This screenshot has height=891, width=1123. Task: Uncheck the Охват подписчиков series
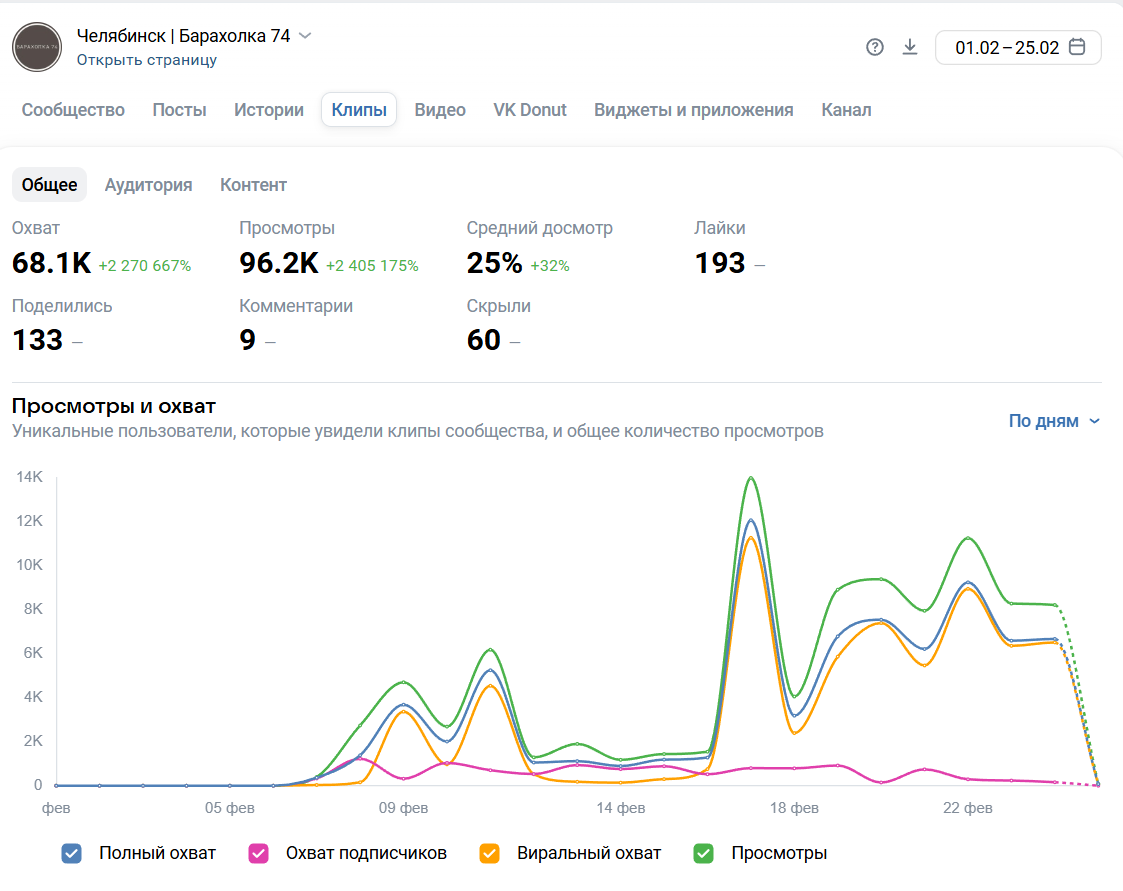[258, 853]
